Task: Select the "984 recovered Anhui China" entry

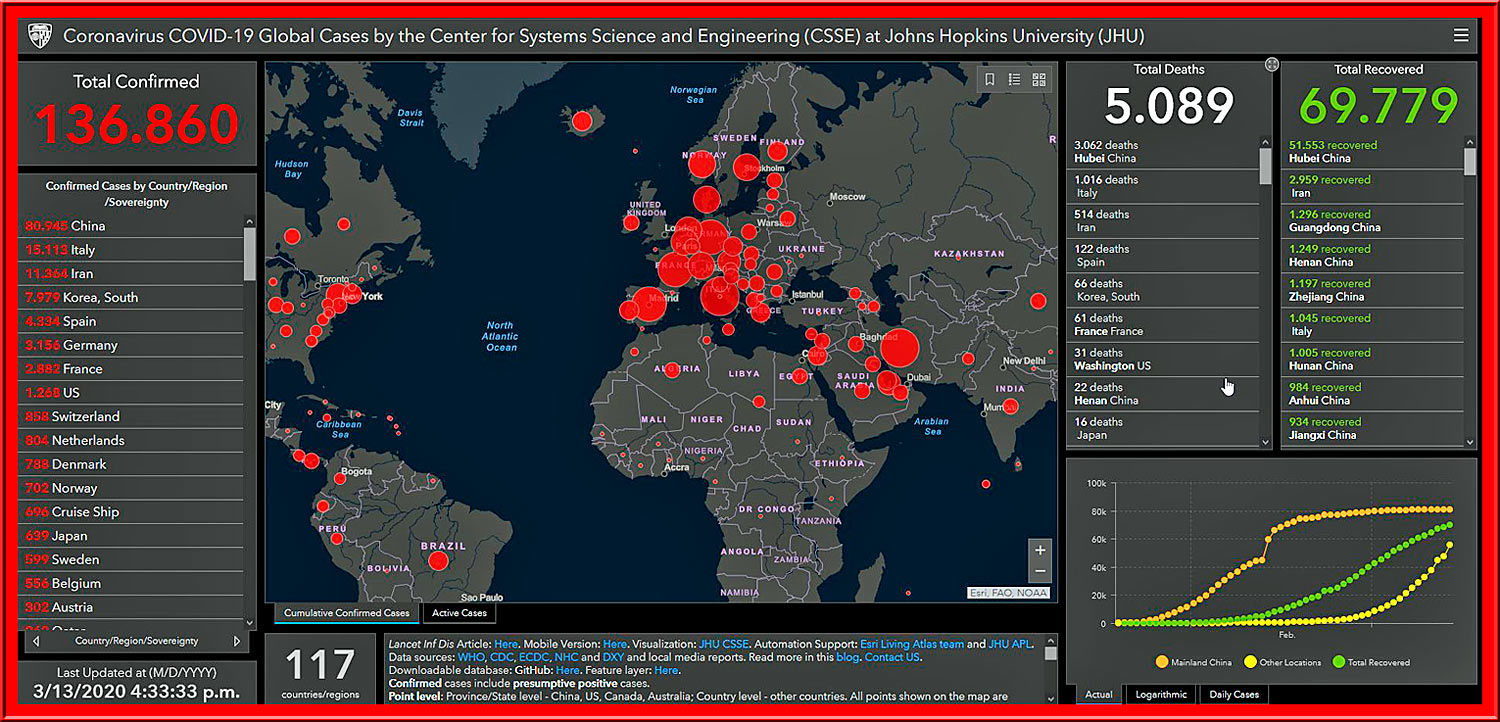Action: [1372, 394]
